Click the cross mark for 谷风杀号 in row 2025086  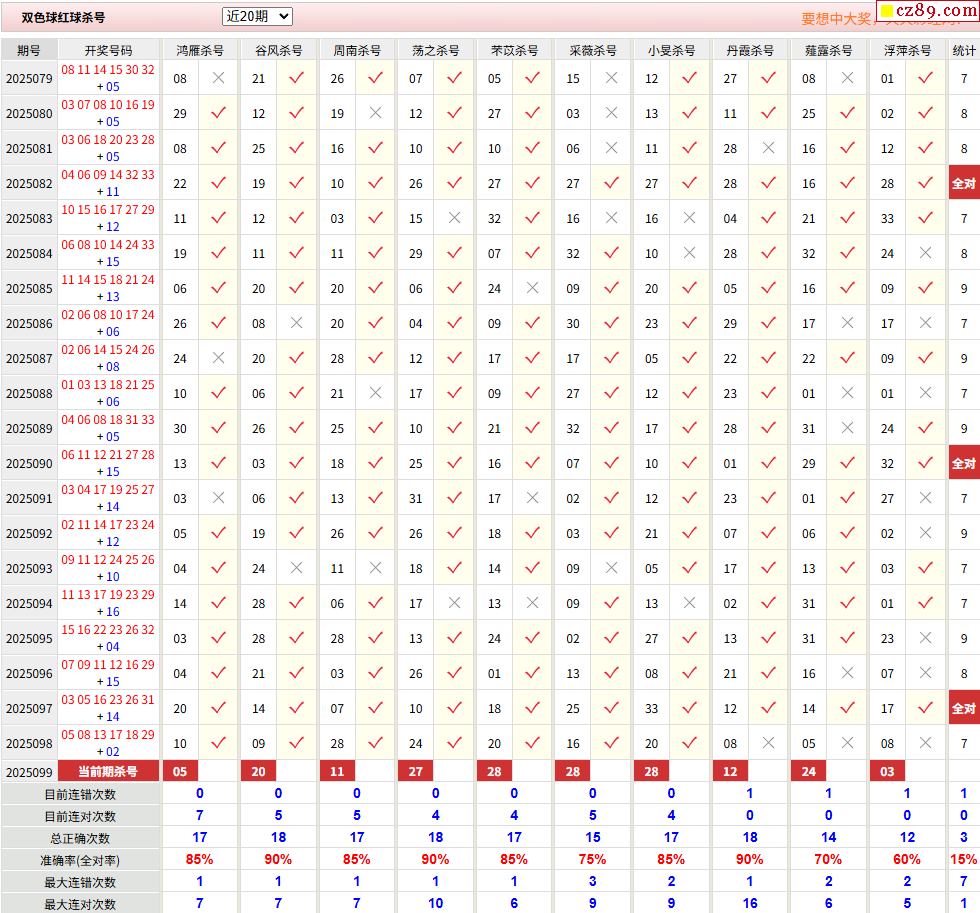[297, 323]
